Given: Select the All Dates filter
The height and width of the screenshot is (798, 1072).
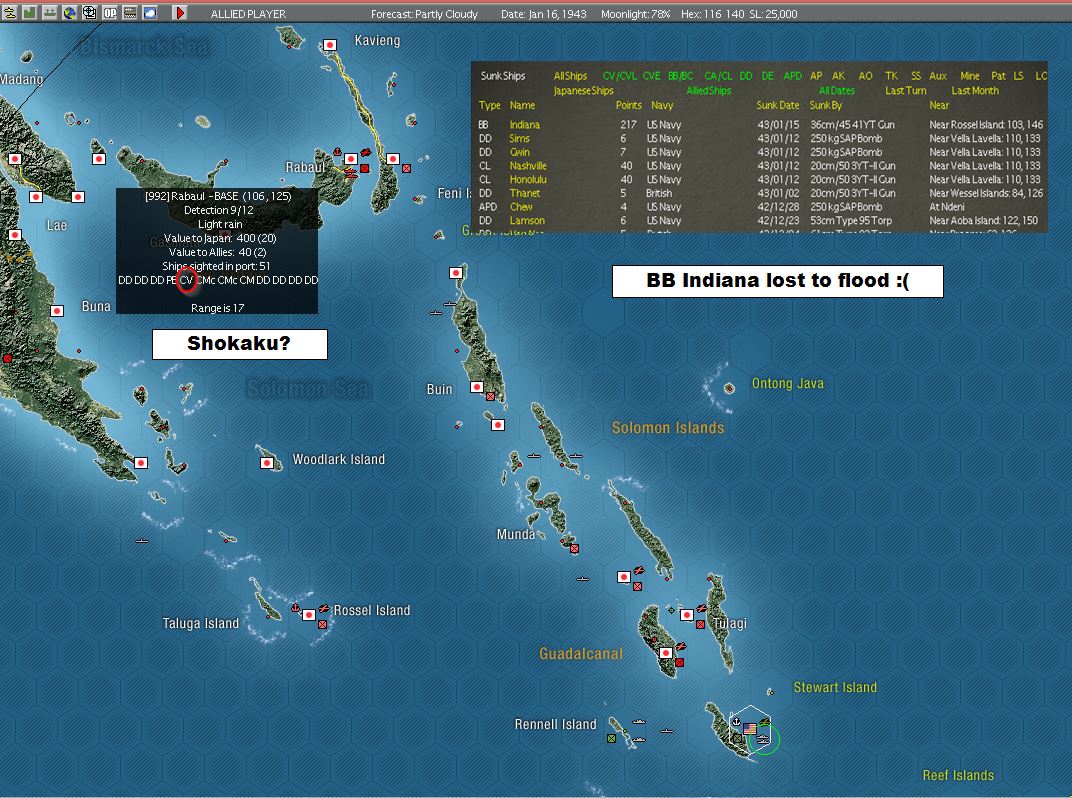Looking at the screenshot, I should (837, 90).
